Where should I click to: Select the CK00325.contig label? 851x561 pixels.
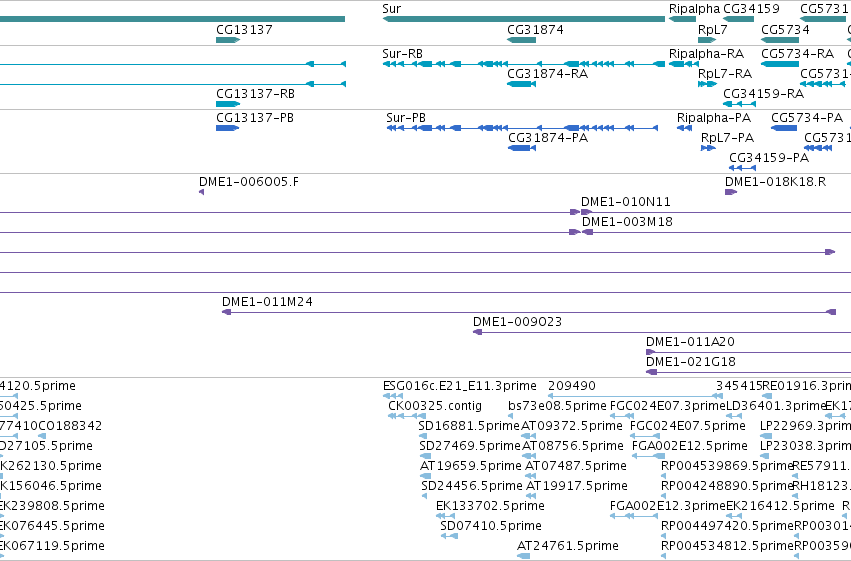[435, 406]
